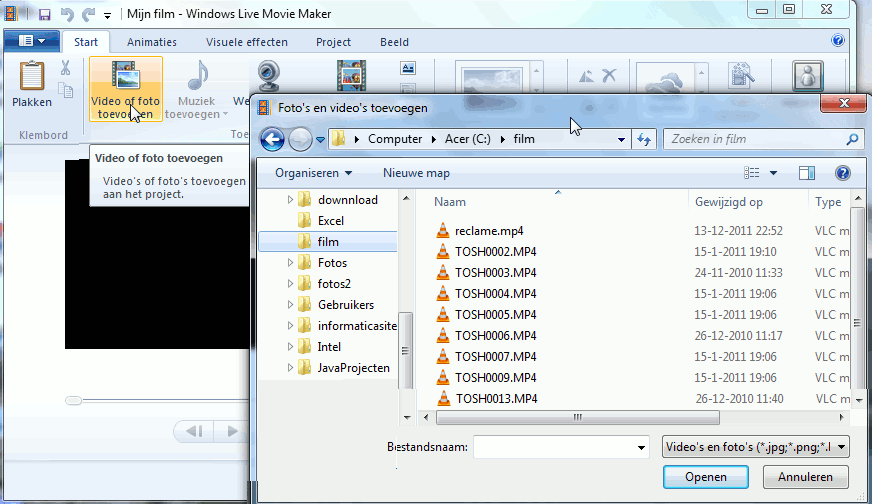
Task: Click the sign-in user profile icon
Action: pos(807,75)
